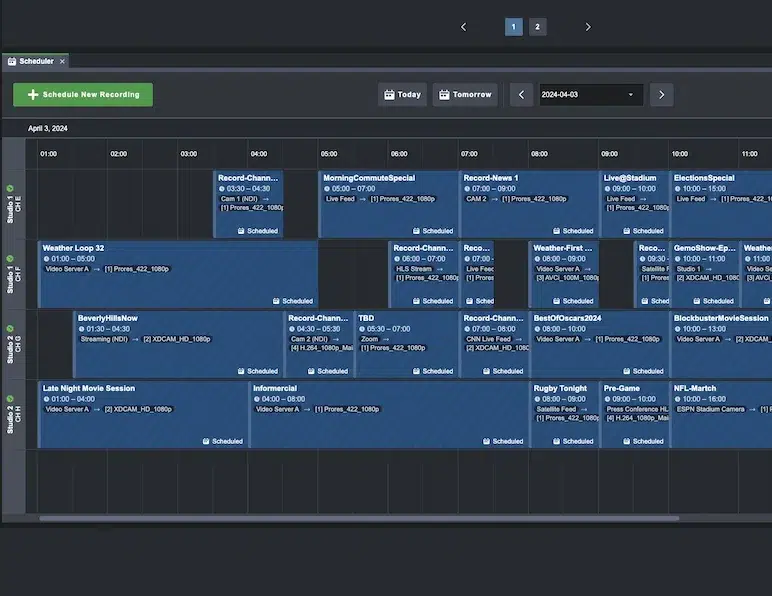
Task: Click the 05:00 time header
Action: (329, 154)
